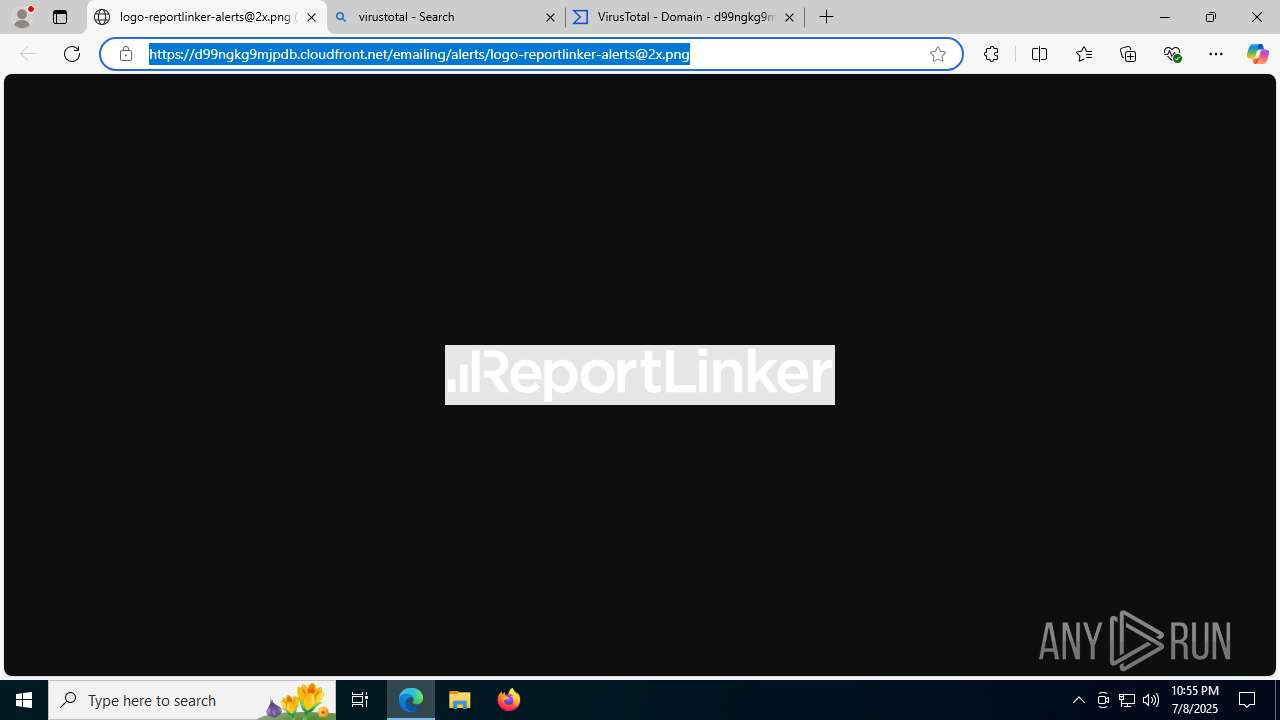This screenshot has width=1280, height=720.
Task: Enable split screen view
Action: [x=1039, y=54]
